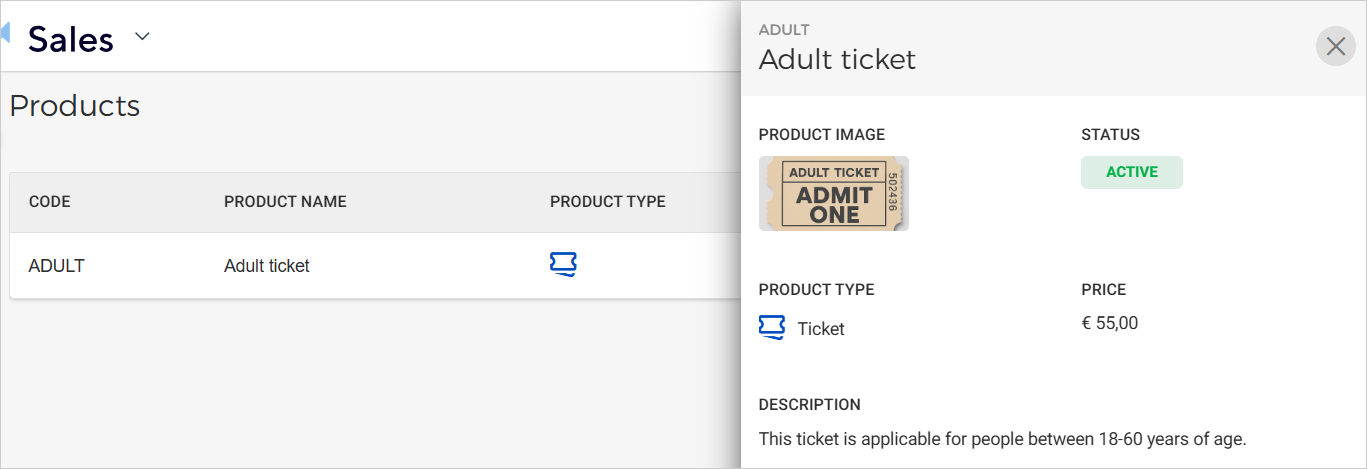Click the ticket type icon in the ADULT row
This screenshot has width=1367, height=469.
(x=563, y=265)
